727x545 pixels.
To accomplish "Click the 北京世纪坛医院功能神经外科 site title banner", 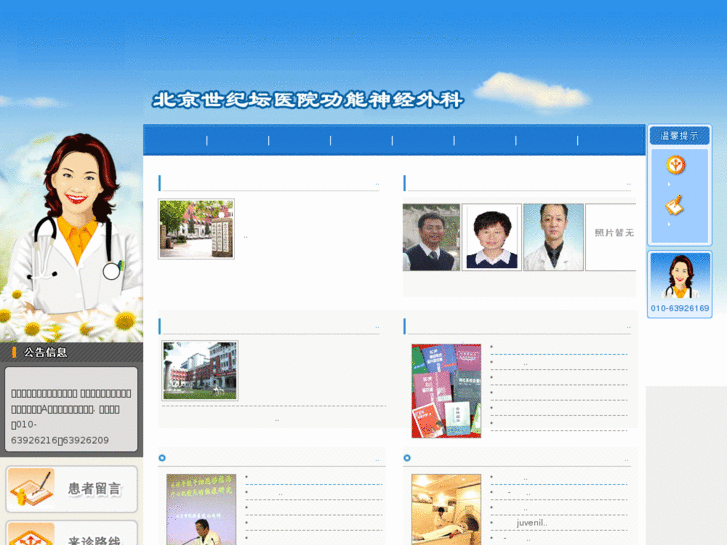I will 308,100.
